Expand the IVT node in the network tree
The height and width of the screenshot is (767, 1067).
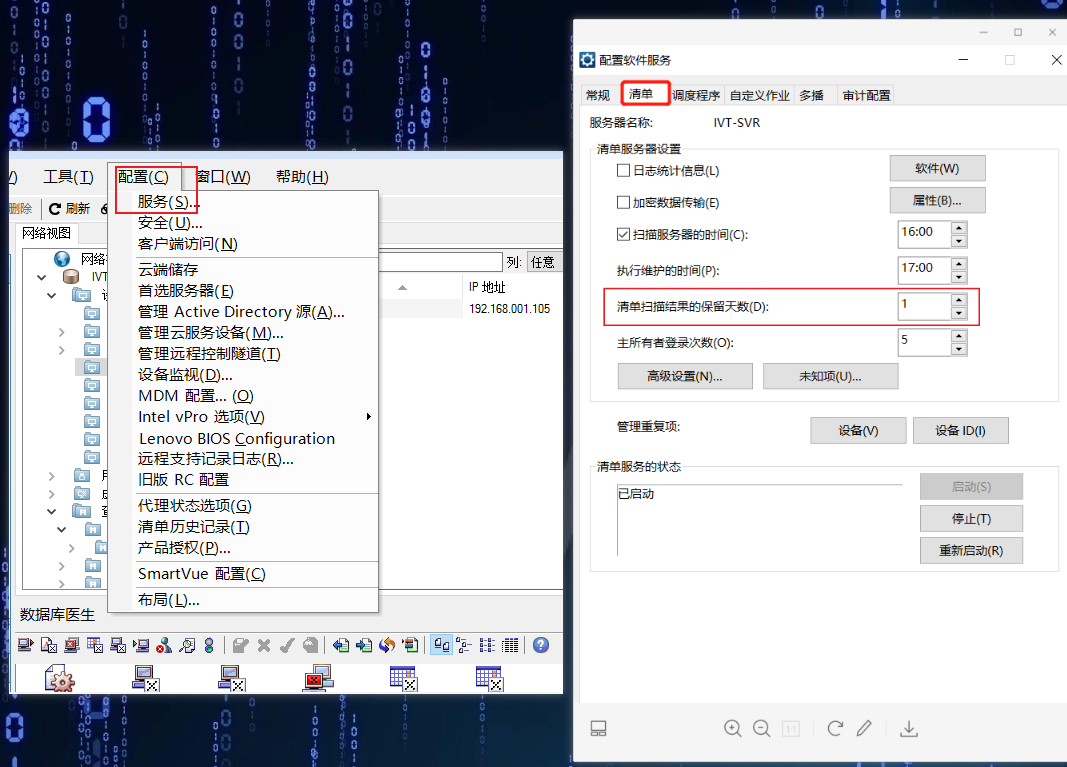click(x=41, y=276)
